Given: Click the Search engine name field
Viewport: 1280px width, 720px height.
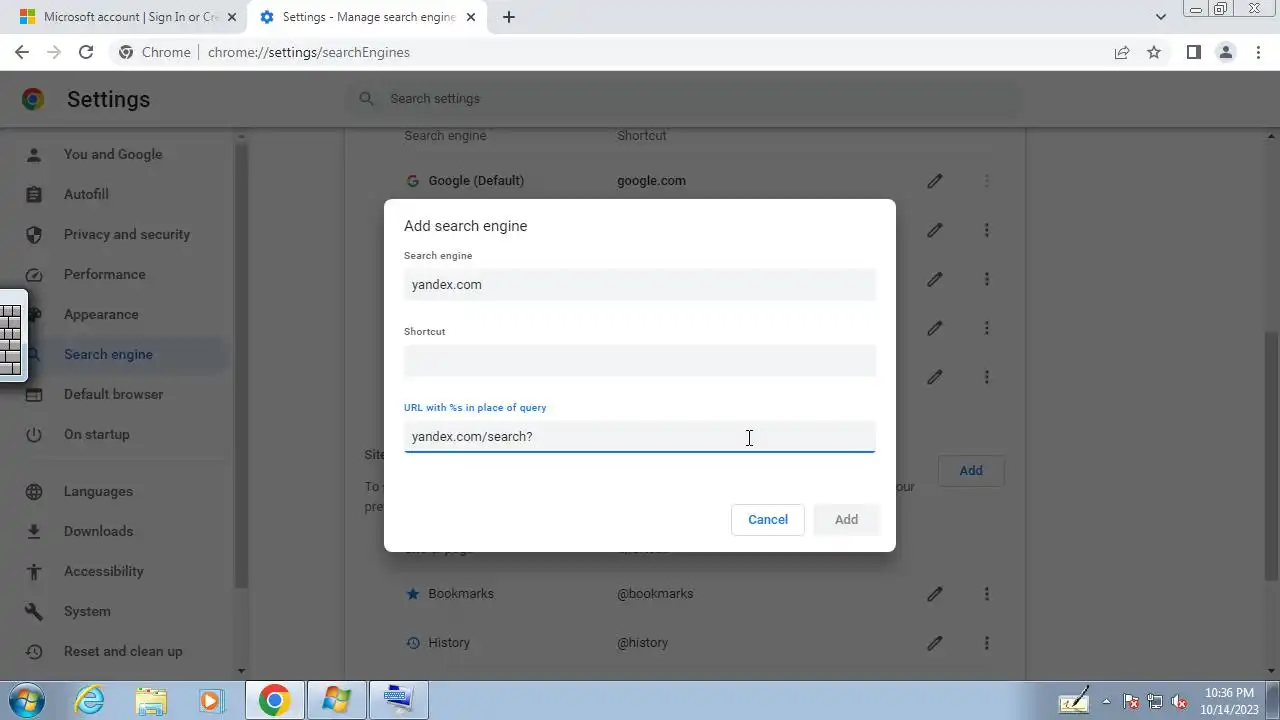Looking at the screenshot, I should click(640, 285).
